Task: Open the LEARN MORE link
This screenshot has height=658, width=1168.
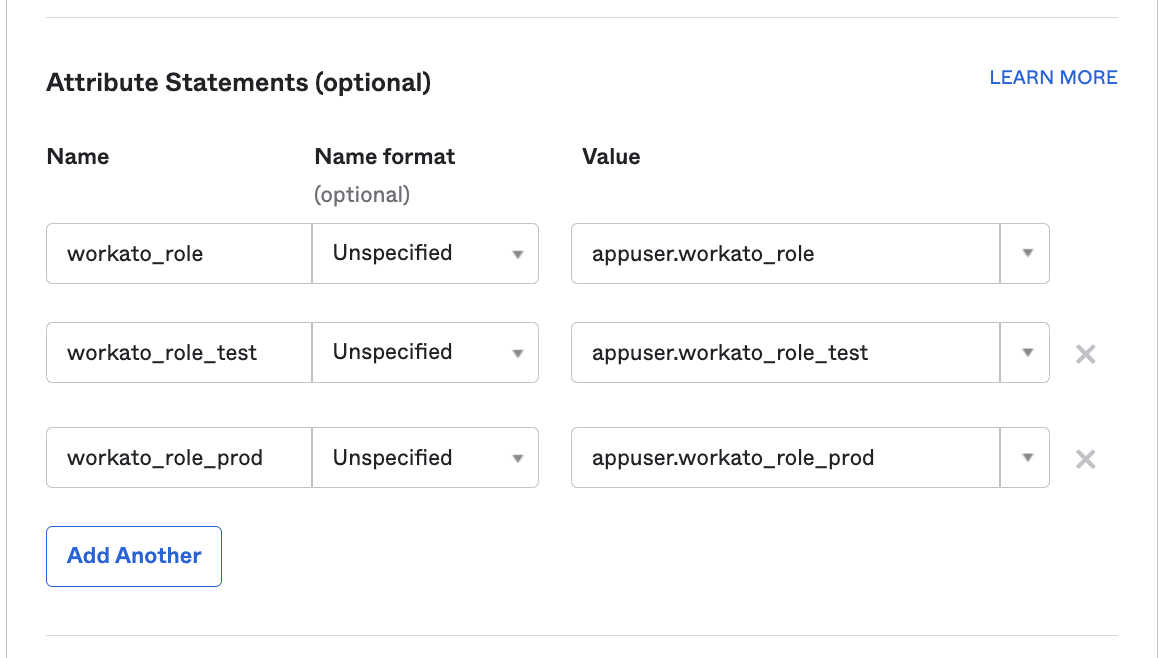Action: pos(1053,78)
